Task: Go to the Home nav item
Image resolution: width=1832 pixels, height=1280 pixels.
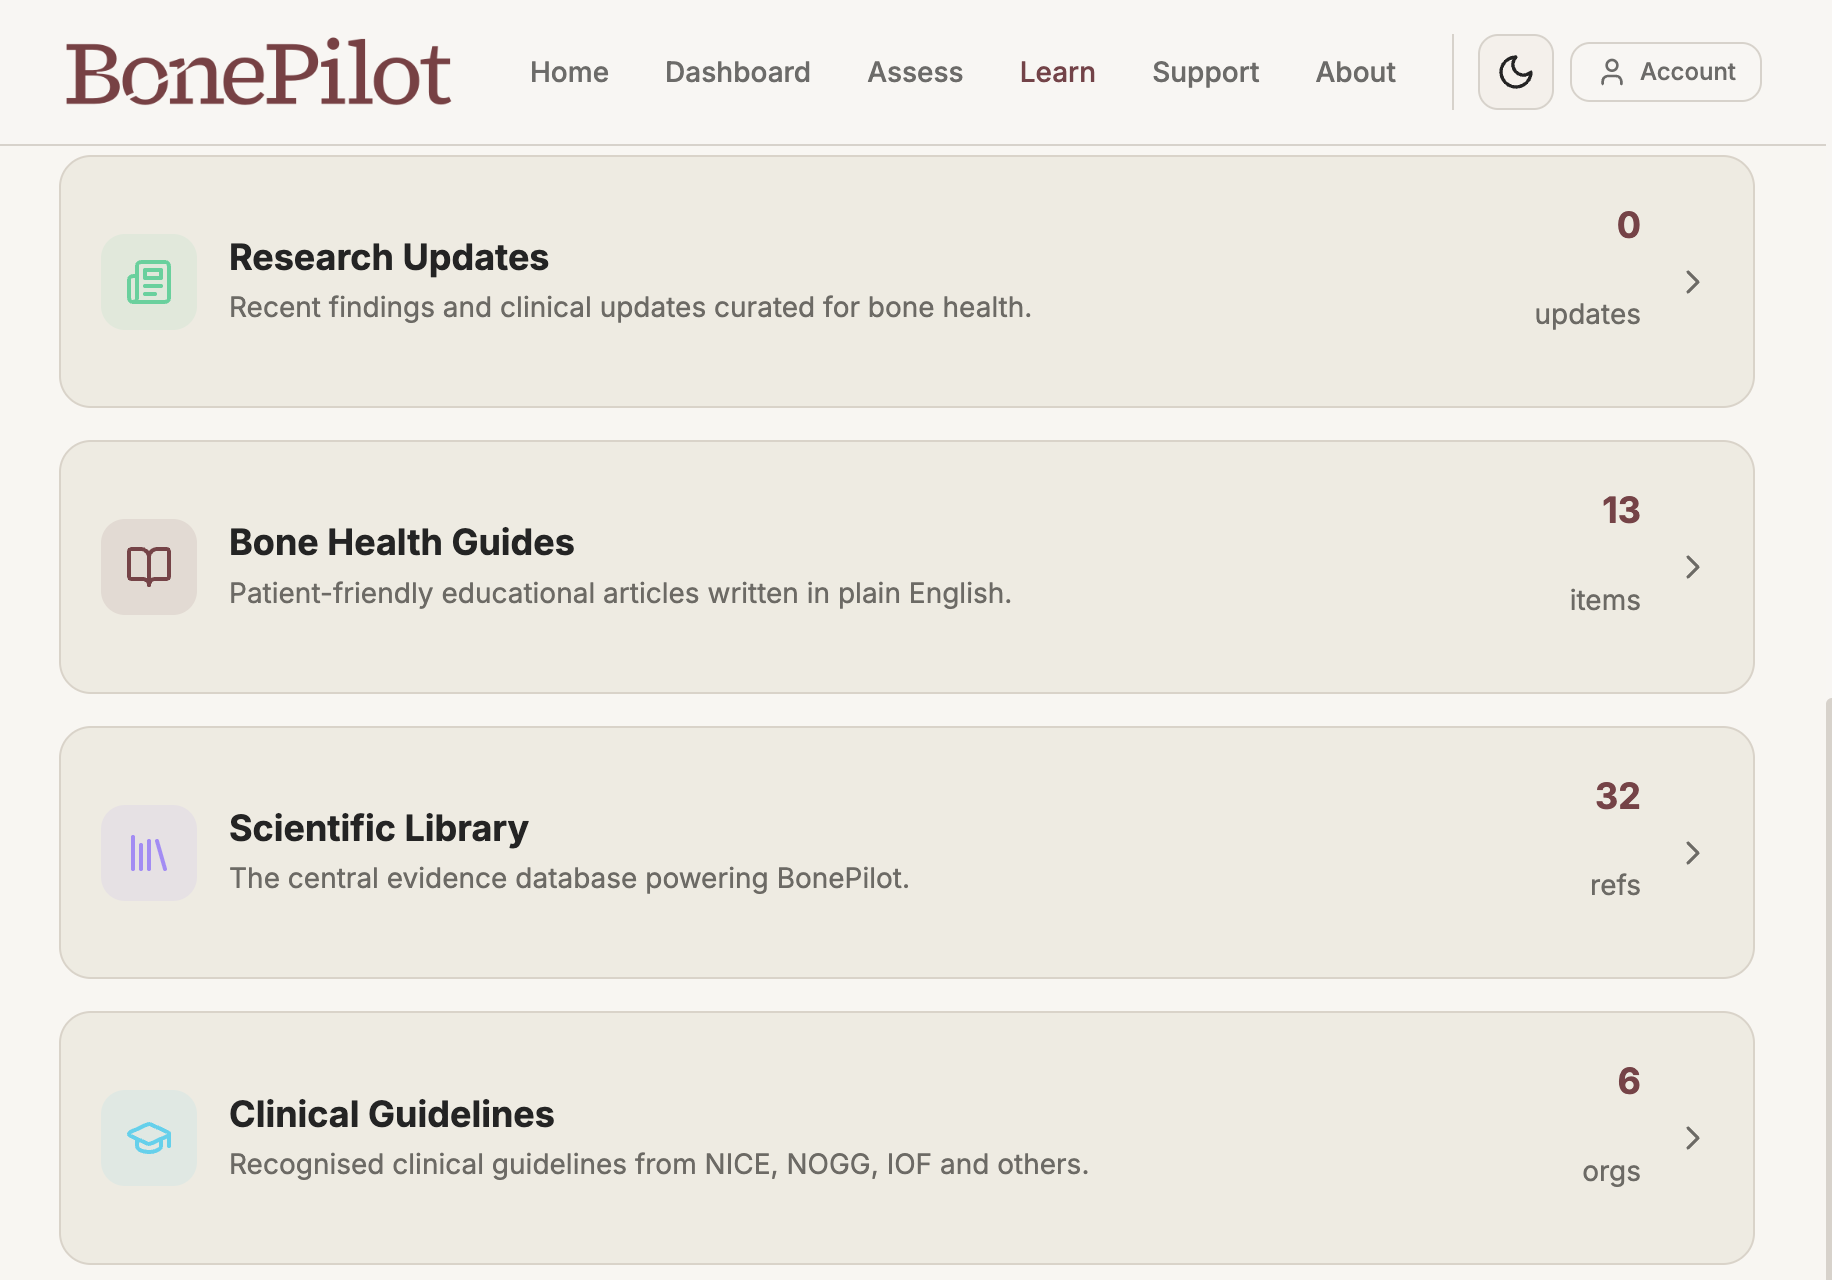Action: point(569,72)
